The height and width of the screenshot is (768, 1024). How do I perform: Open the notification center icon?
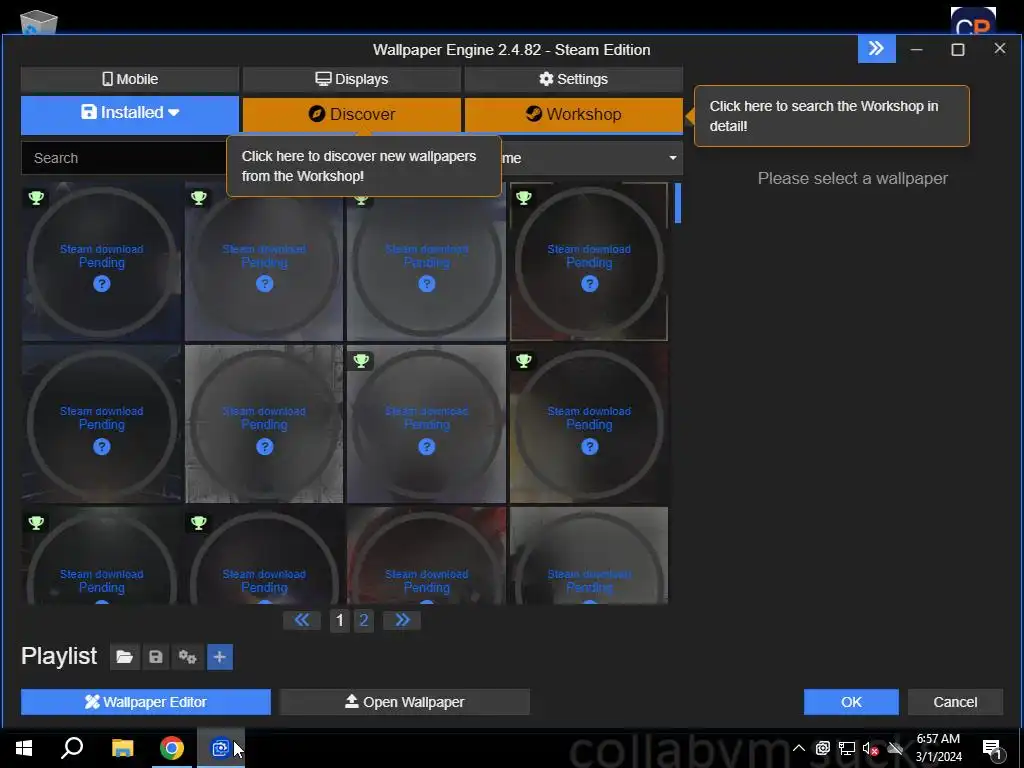coord(992,749)
